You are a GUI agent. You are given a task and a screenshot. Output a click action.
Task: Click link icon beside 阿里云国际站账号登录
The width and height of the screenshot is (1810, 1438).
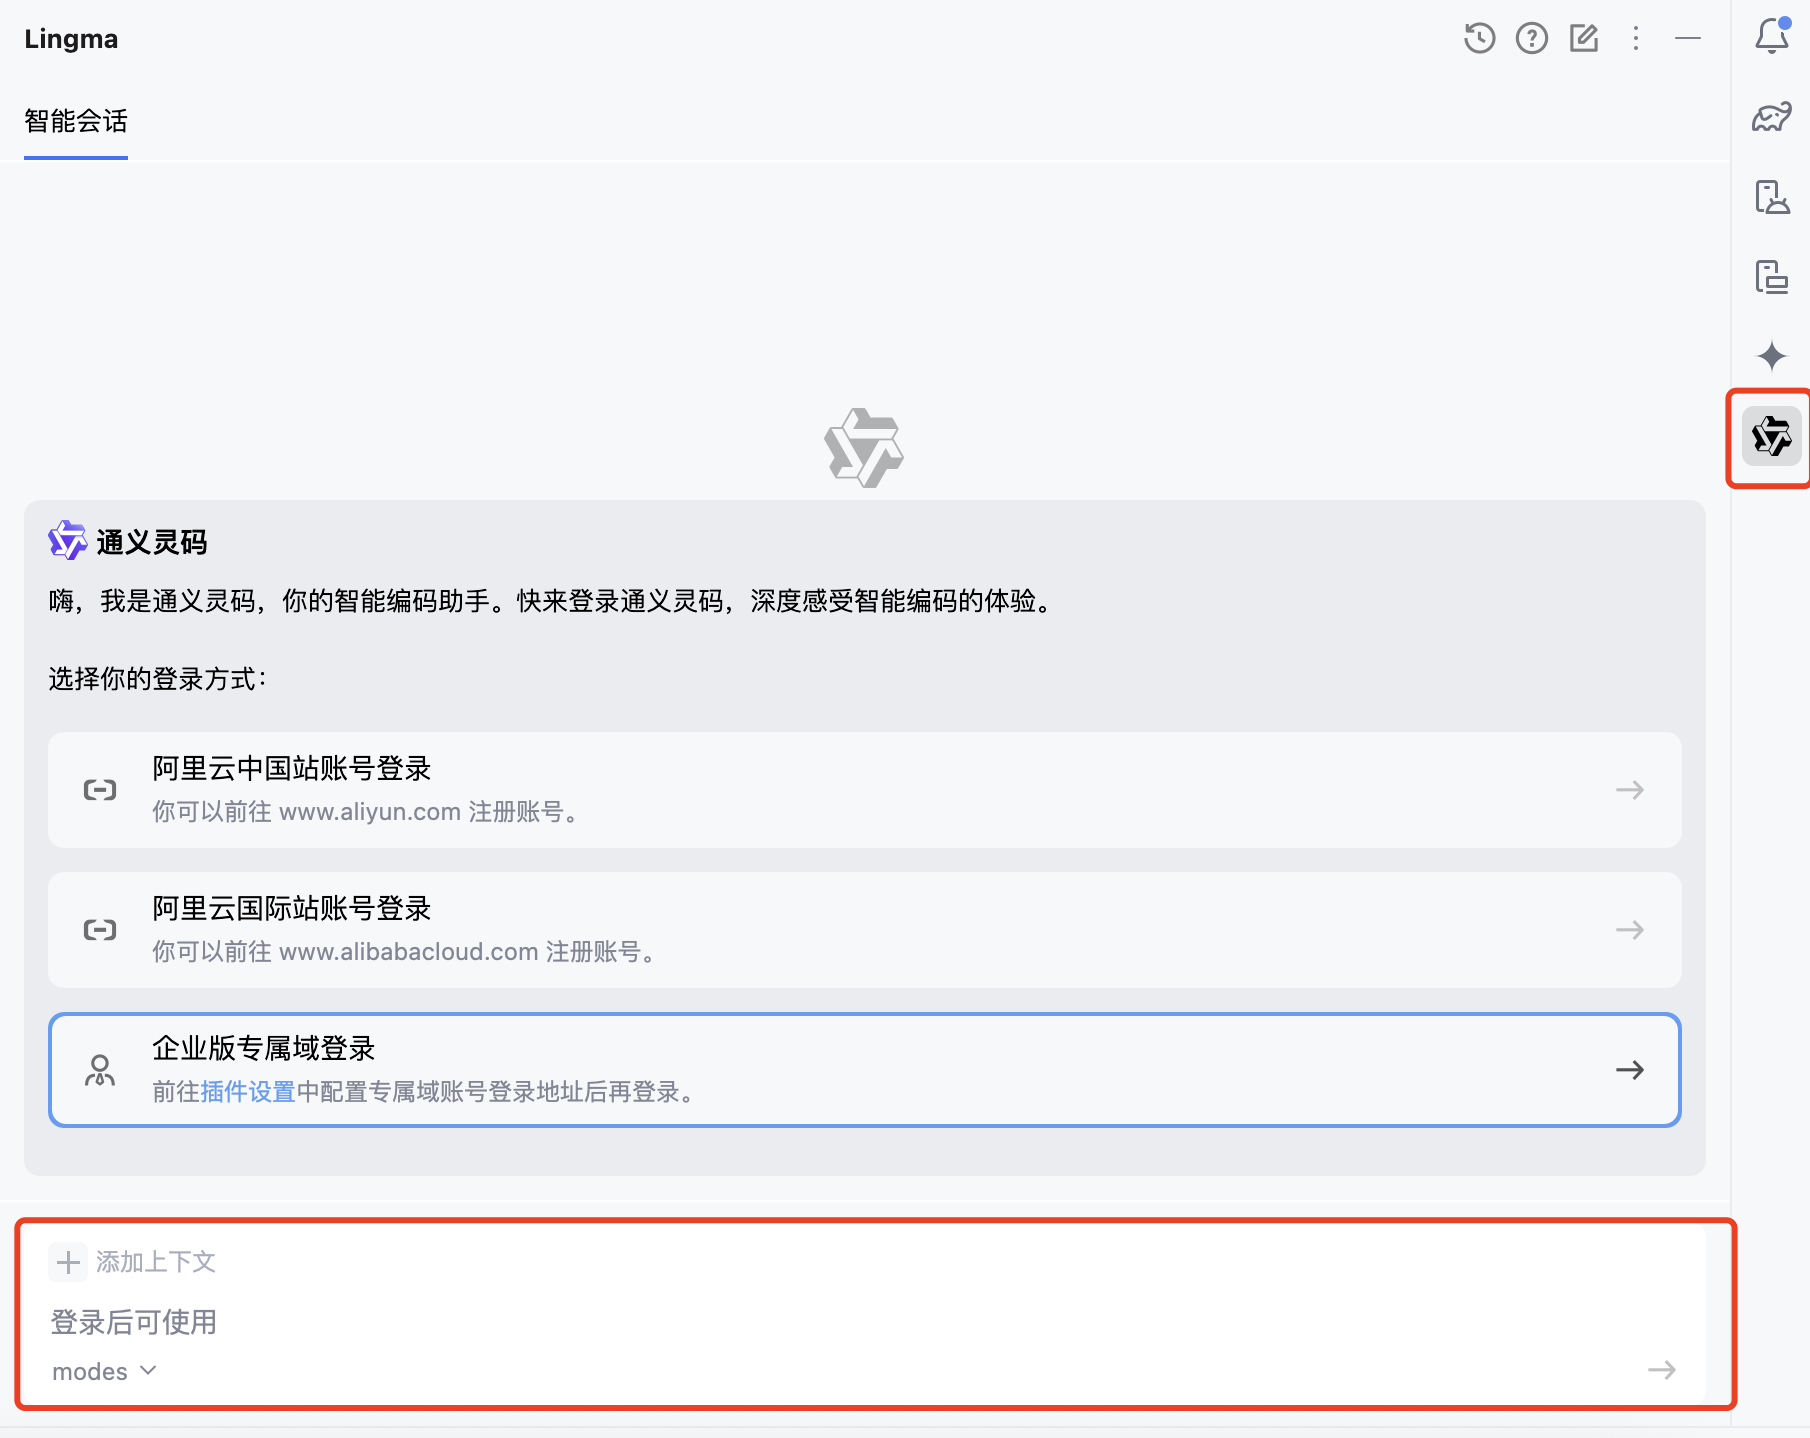point(100,930)
